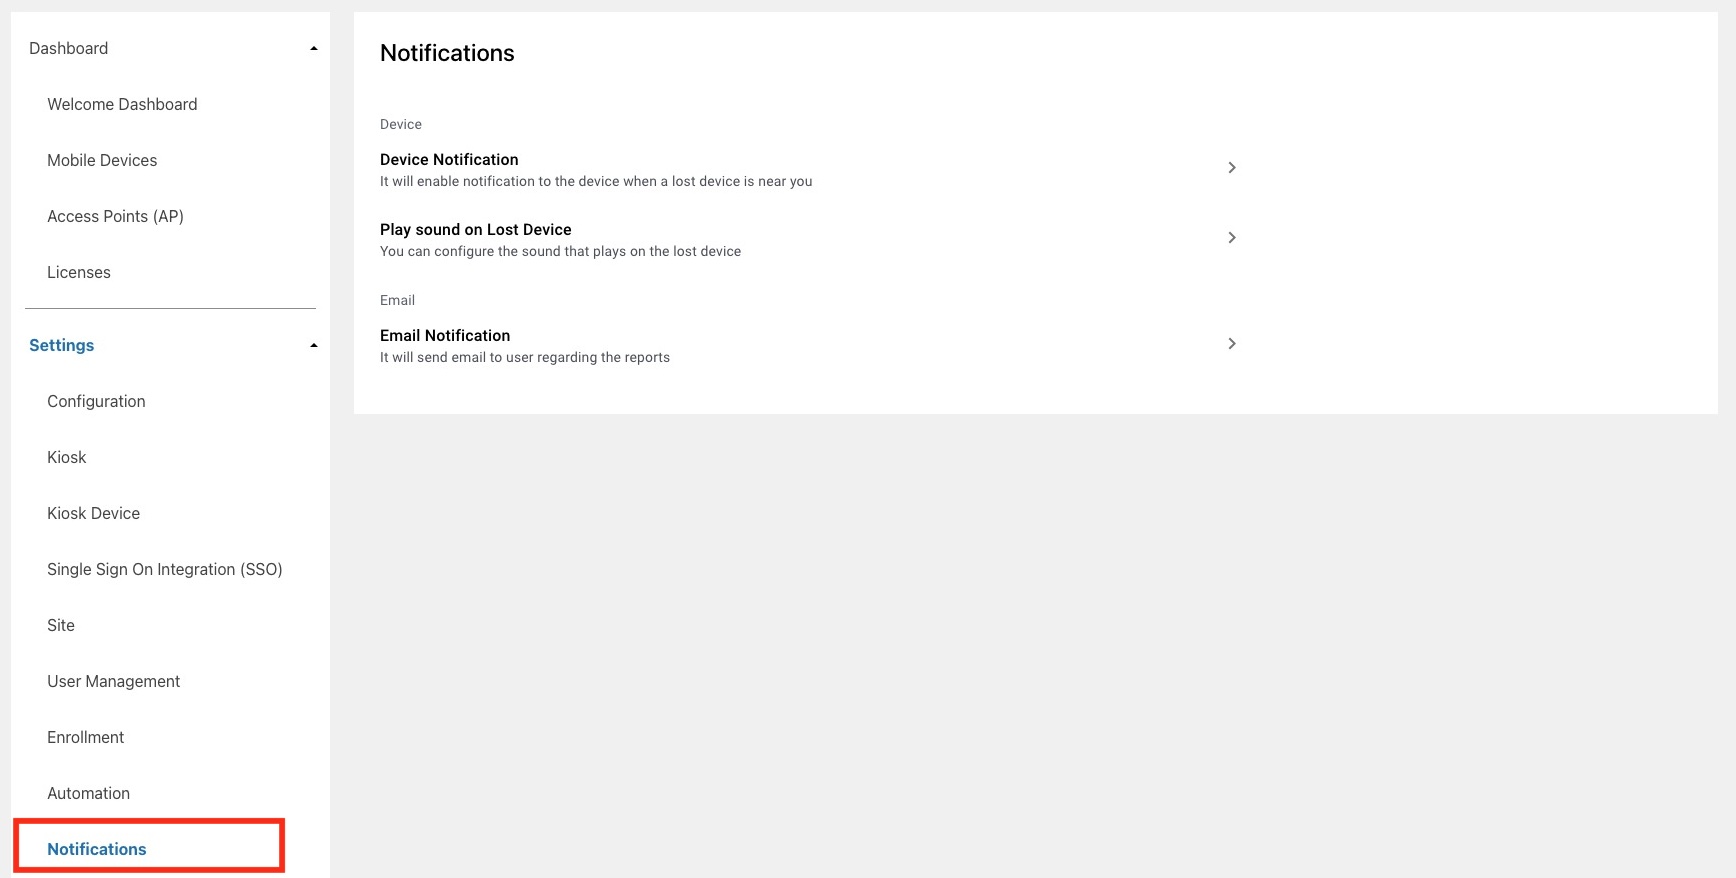Select Kiosk in sidebar

coord(67,457)
